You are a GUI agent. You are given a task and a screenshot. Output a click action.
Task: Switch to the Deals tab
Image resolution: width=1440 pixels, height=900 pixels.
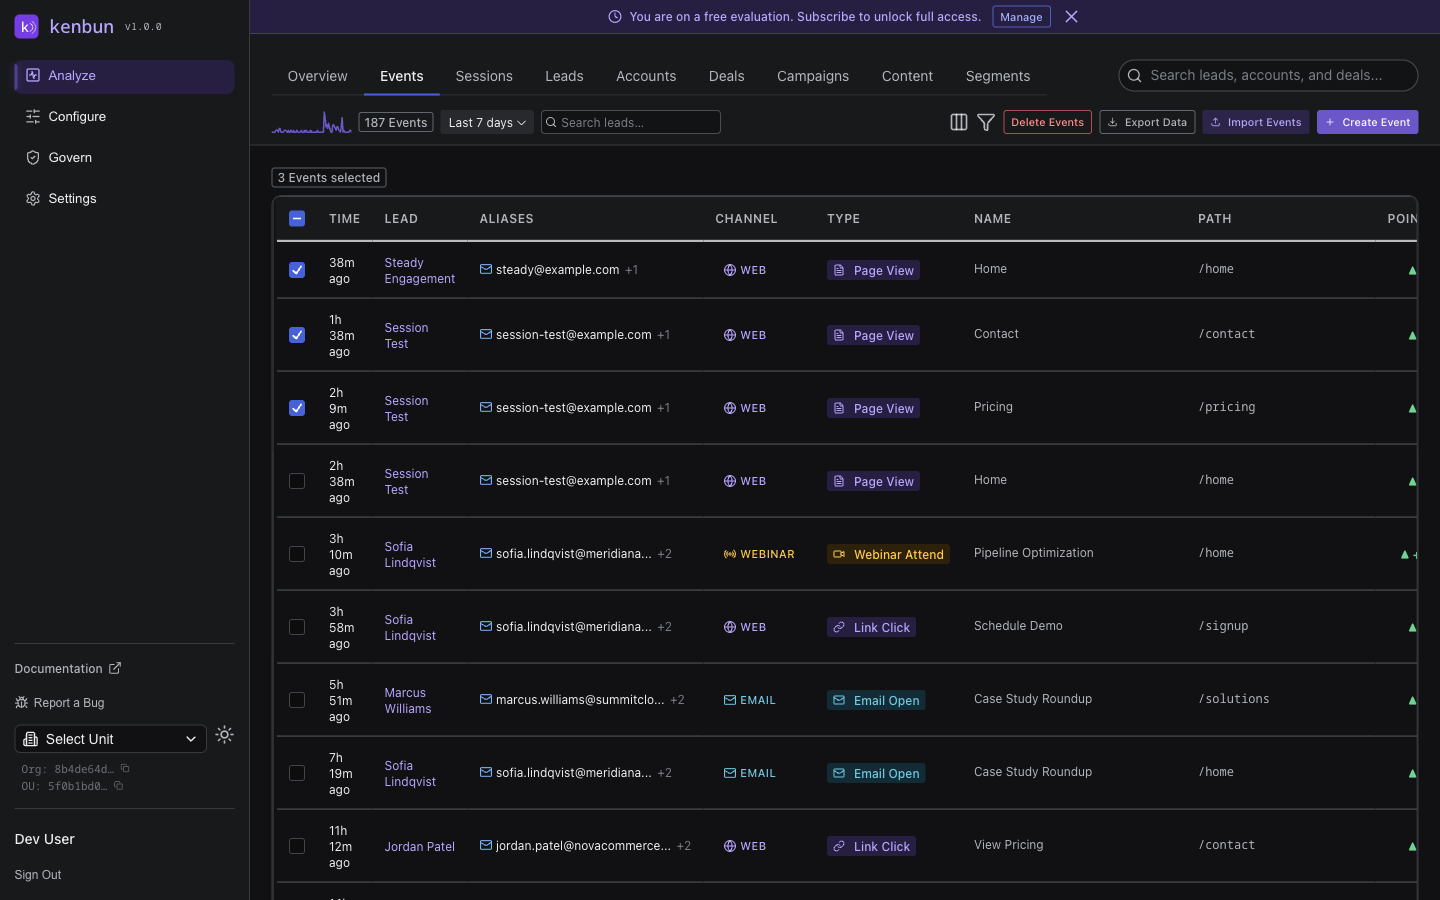click(x=726, y=76)
